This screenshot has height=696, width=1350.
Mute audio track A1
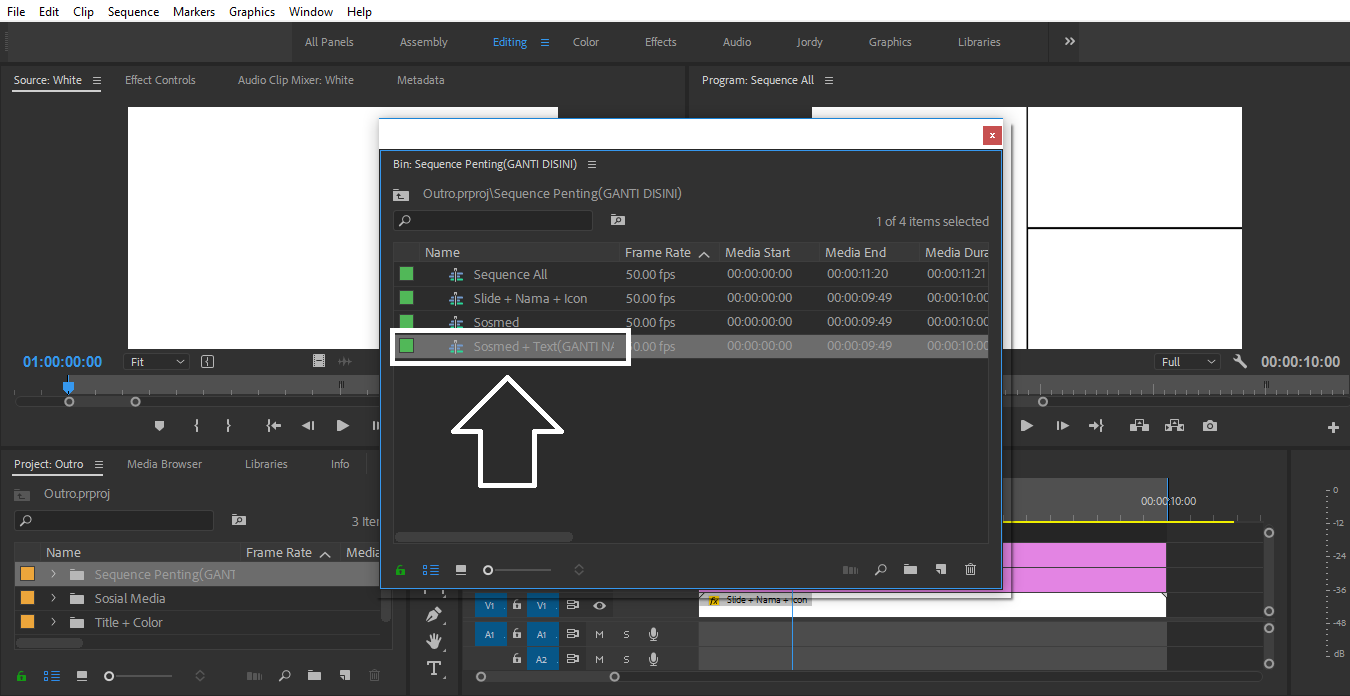pyautogui.click(x=600, y=634)
